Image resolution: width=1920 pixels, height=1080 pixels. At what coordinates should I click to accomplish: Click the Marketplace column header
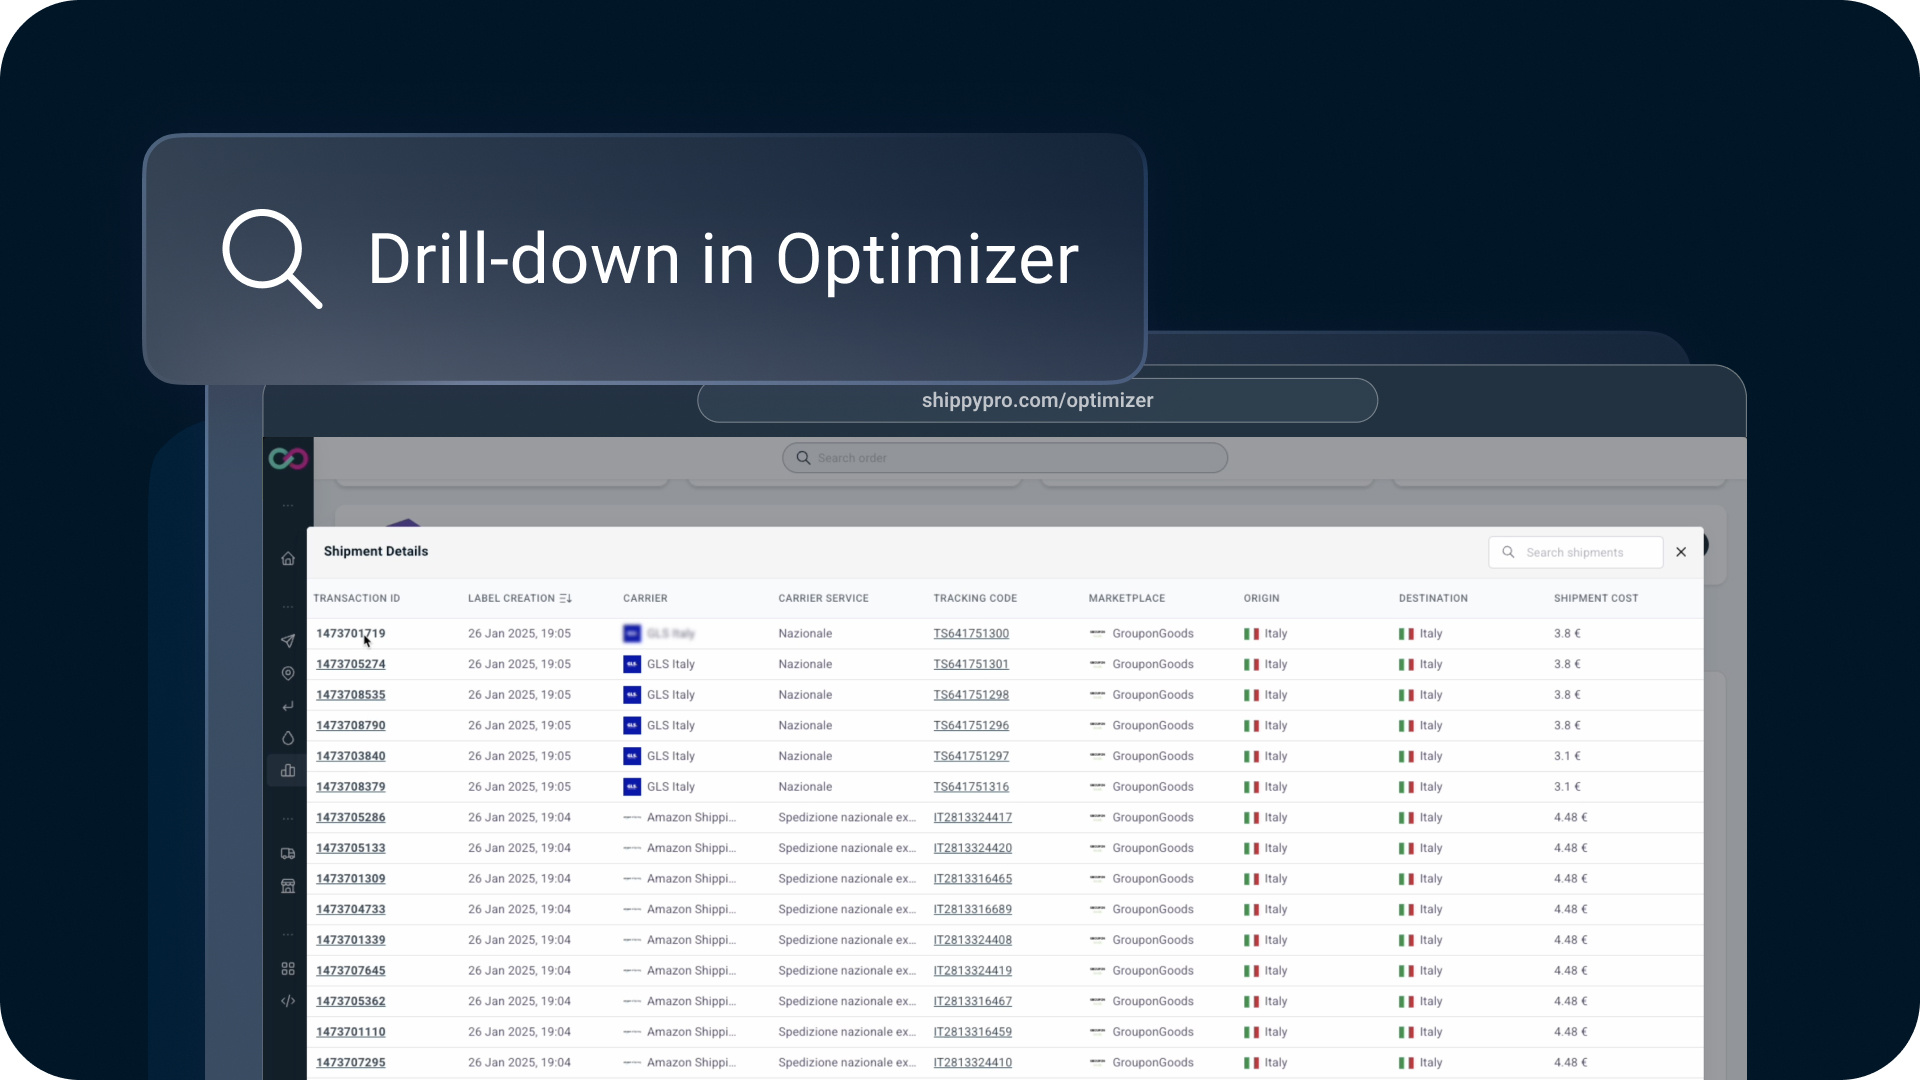click(x=1127, y=598)
